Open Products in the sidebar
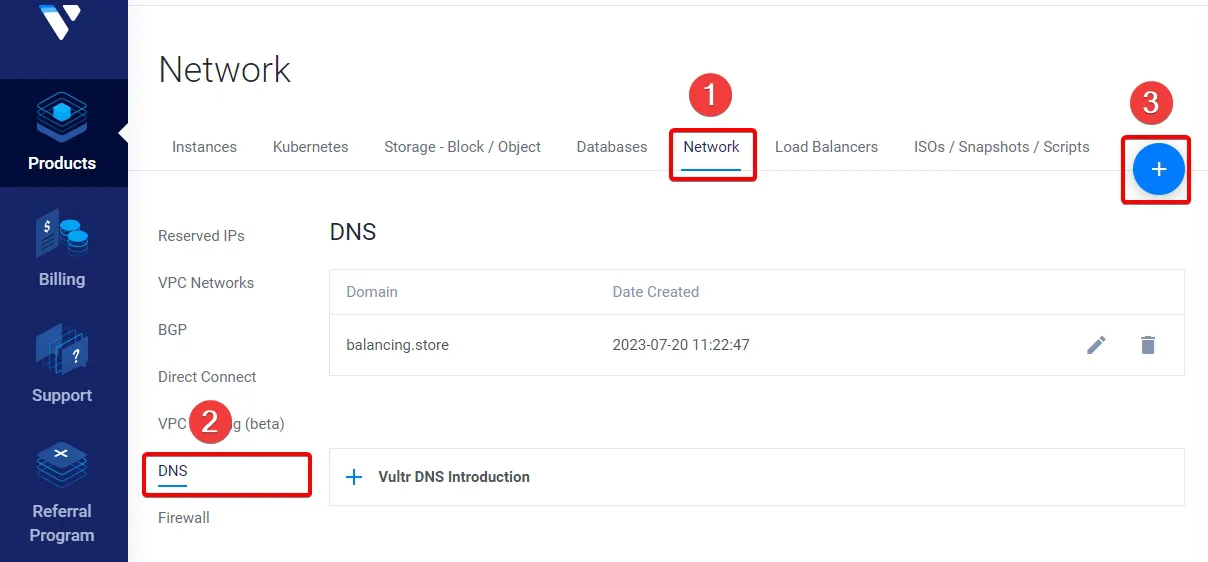The width and height of the screenshot is (1208, 562). 62,133
